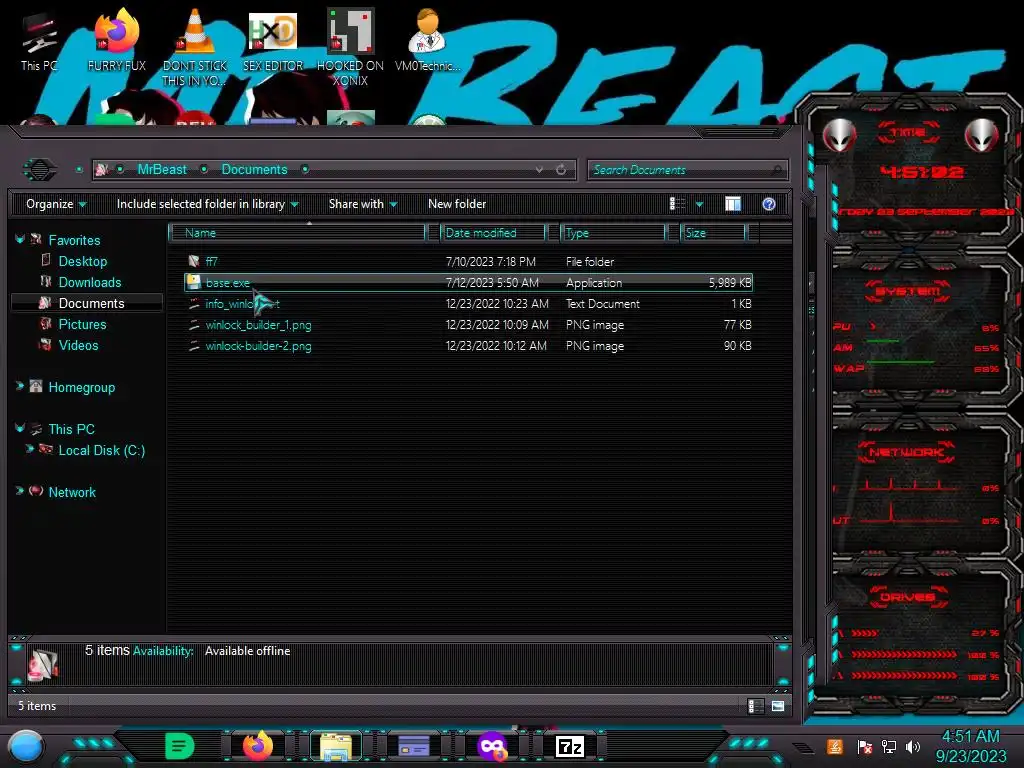Open network status tray icon
Image resolution: width=1024 pixels, height=768 pixels.
(889, 746)
